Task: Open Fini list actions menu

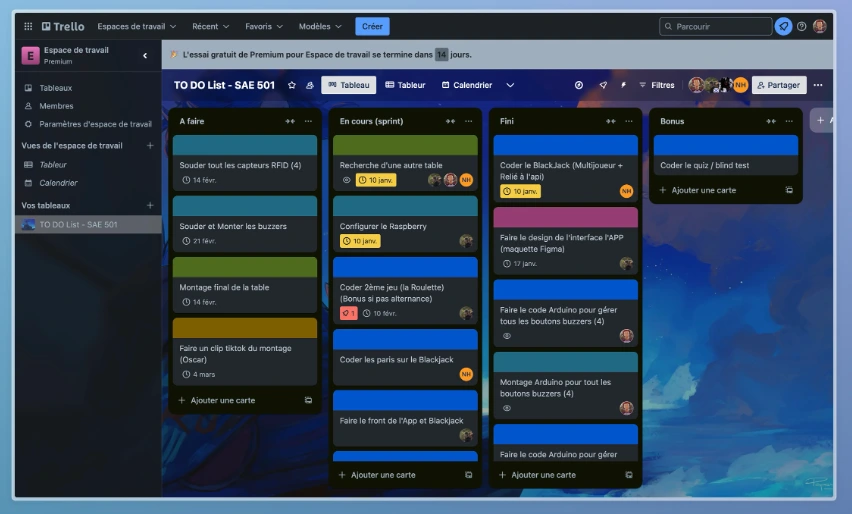Action: pos(629,121)
